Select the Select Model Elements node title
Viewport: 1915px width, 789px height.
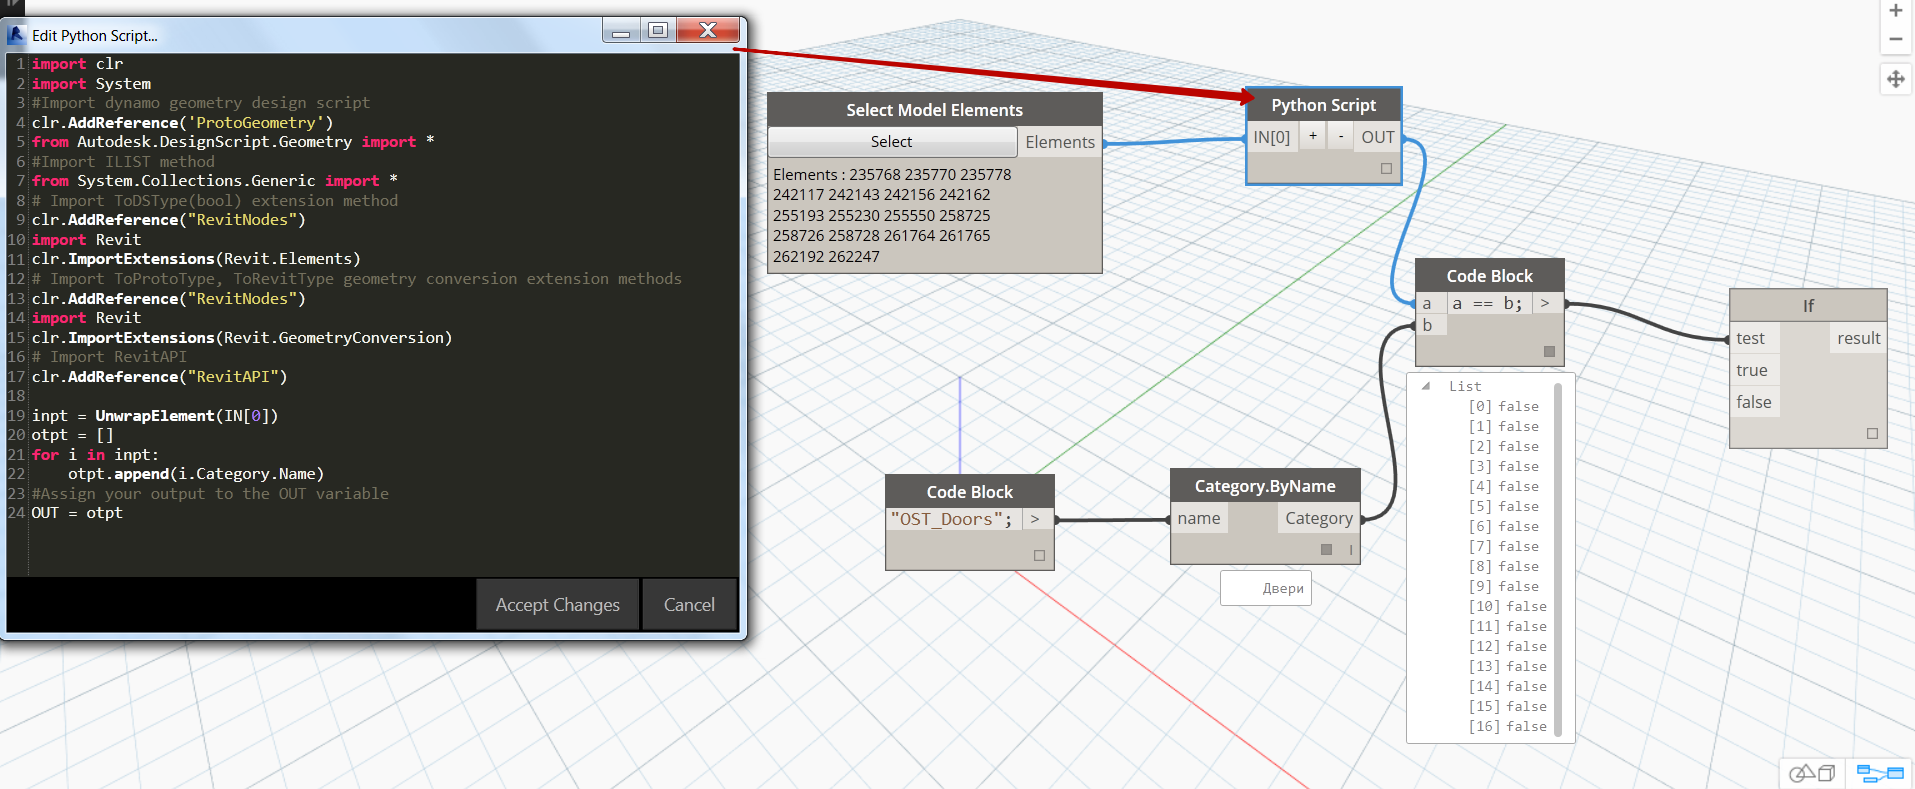(935, 110)
